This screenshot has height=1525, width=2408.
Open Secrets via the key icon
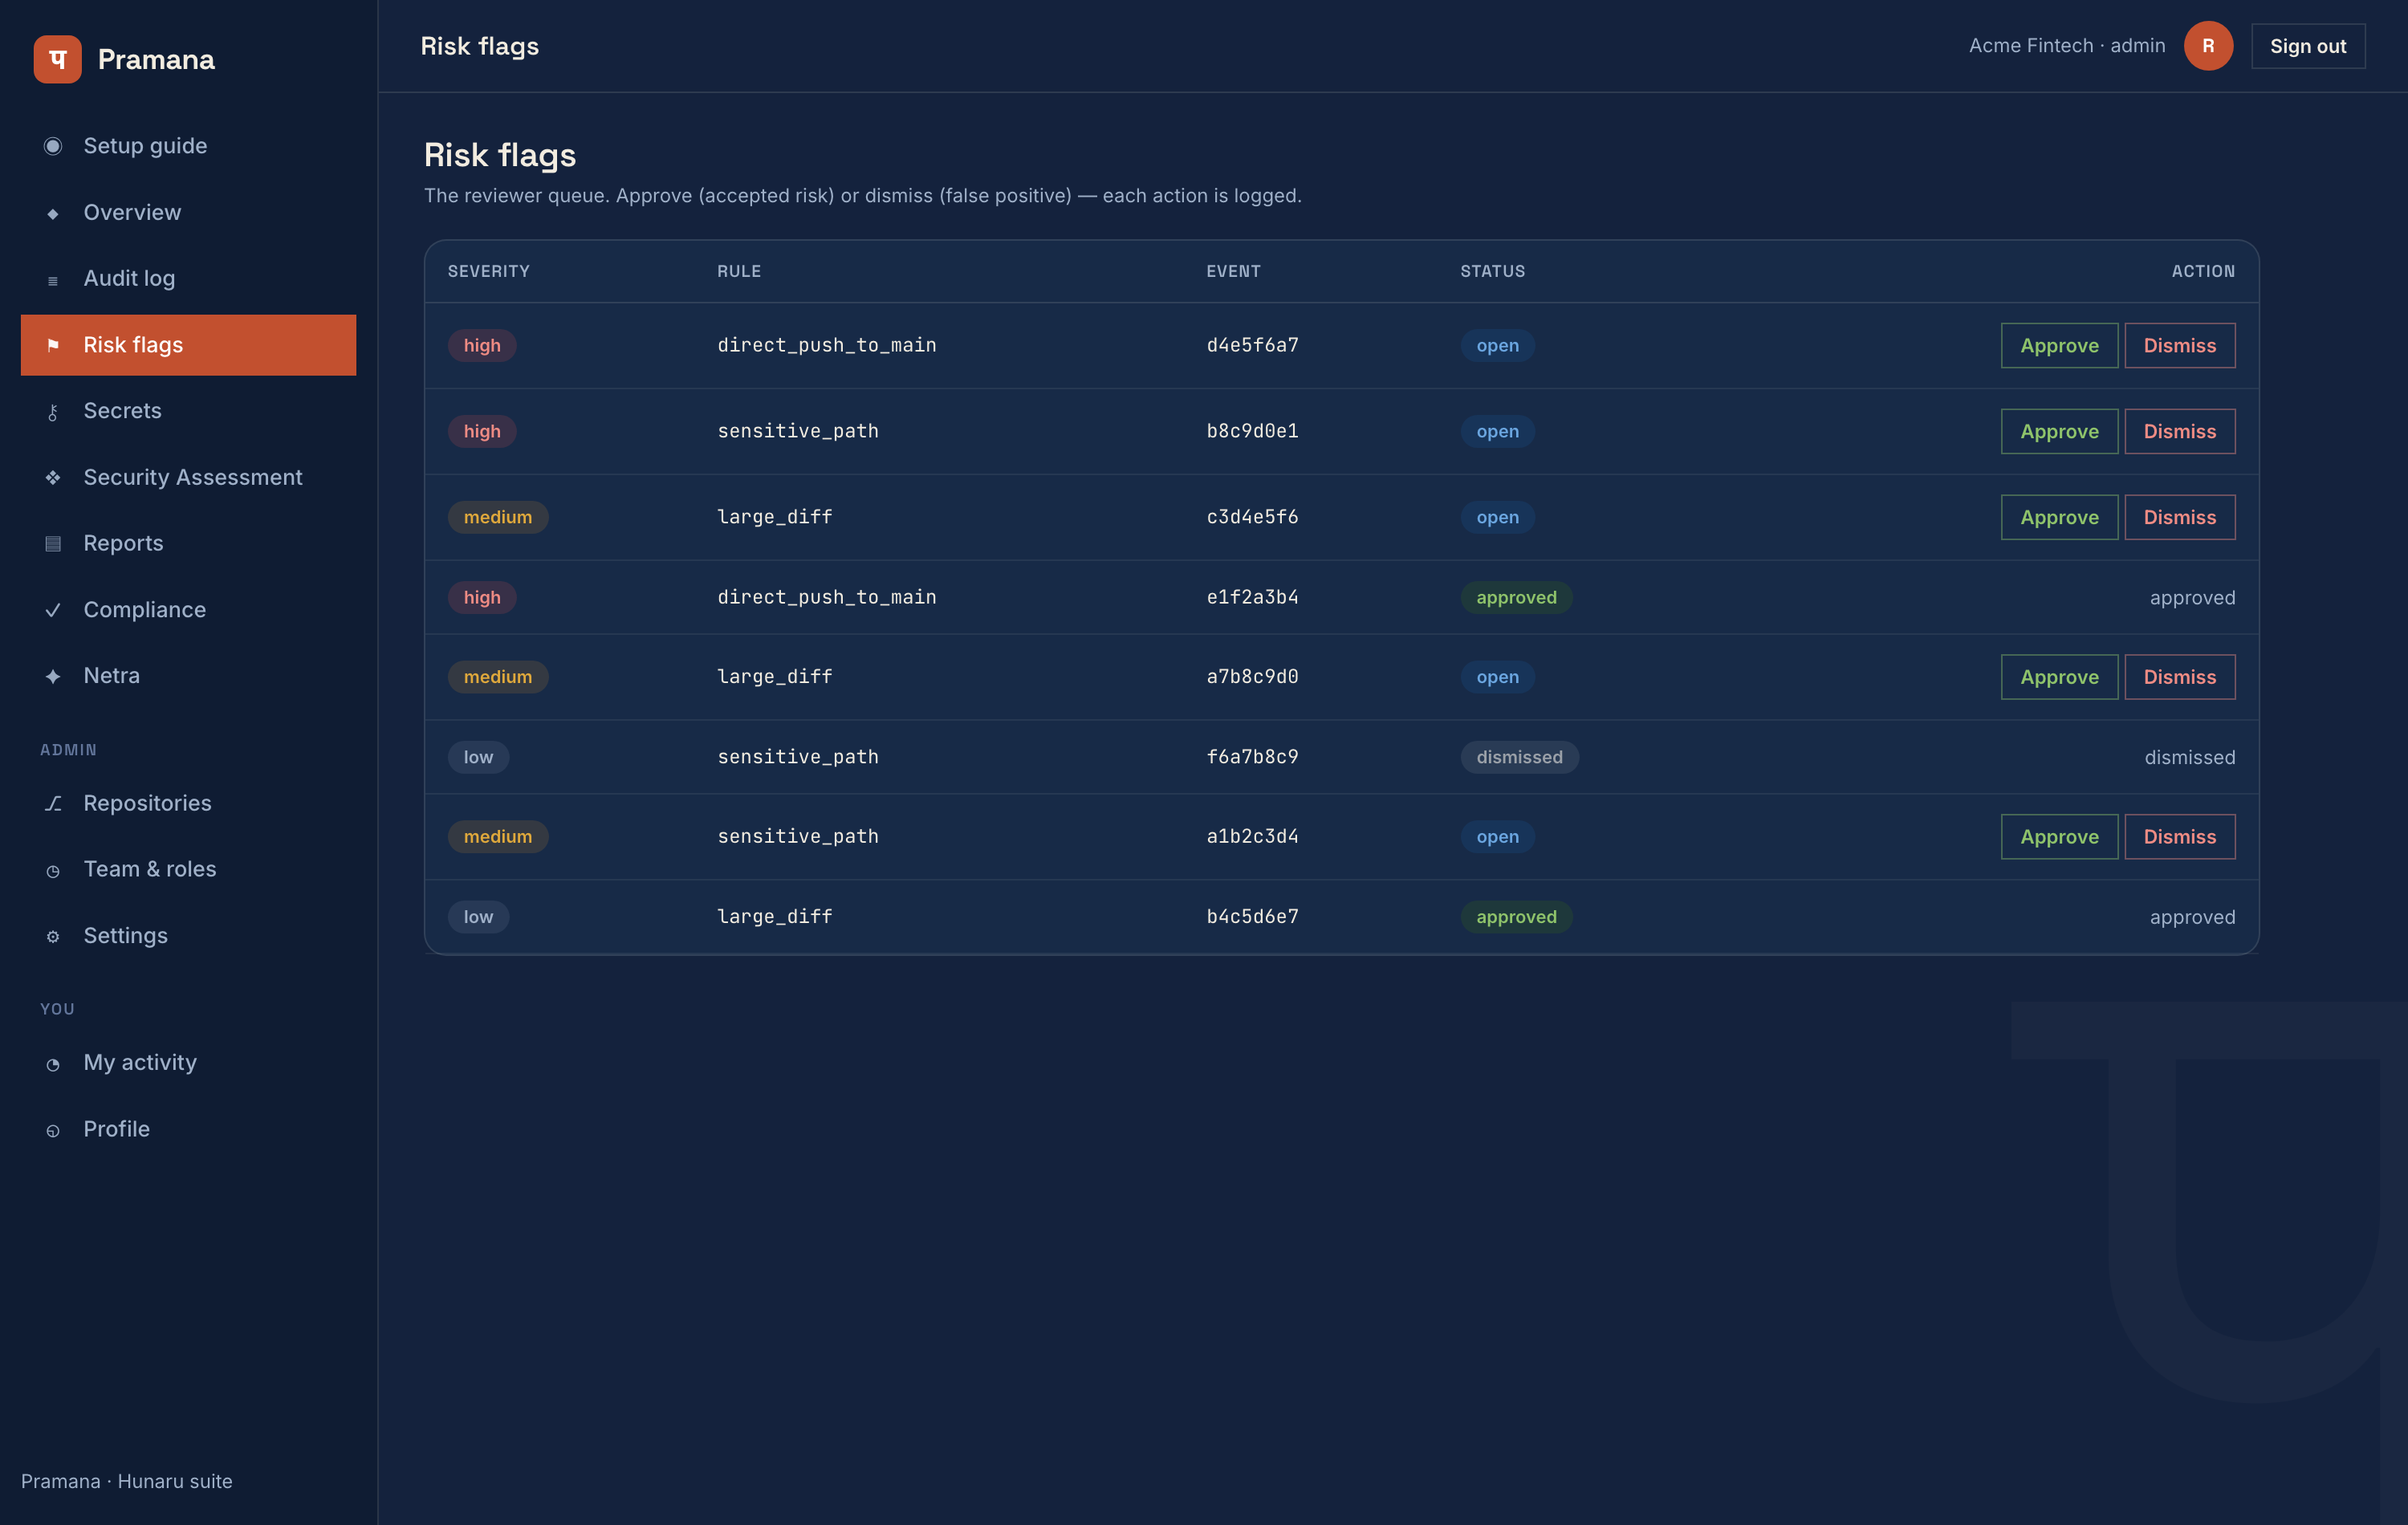[53, 412]
